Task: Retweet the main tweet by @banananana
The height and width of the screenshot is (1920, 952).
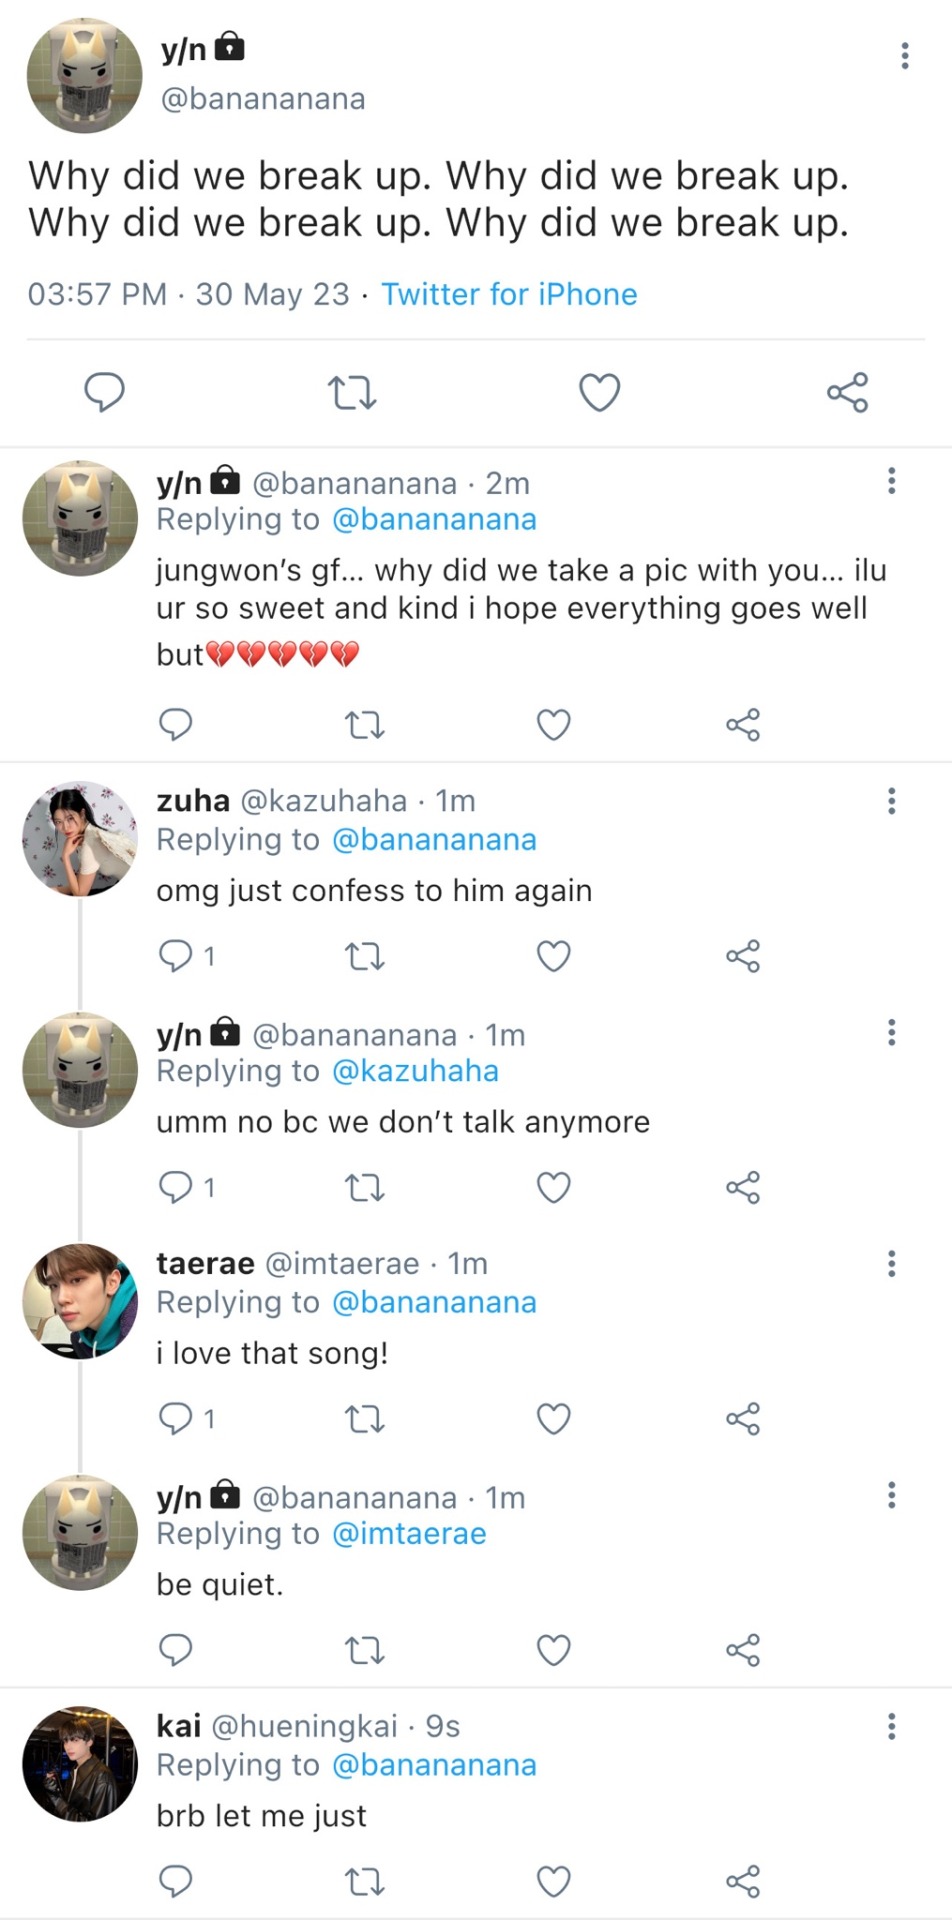Action: coord(352,392)
